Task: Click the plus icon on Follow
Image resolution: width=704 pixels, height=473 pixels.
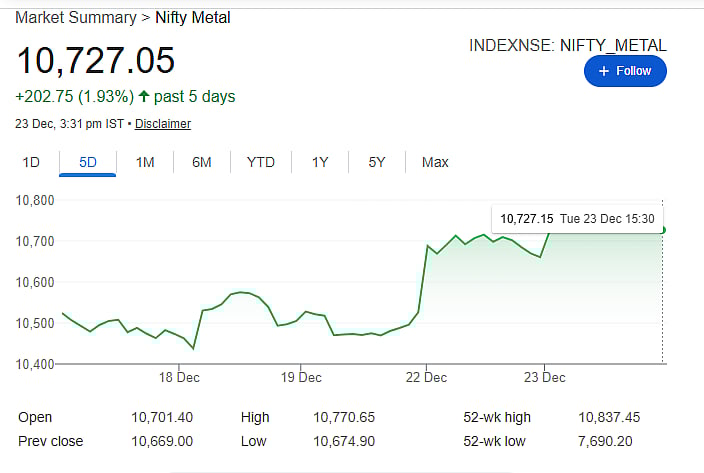Action: 603,71
